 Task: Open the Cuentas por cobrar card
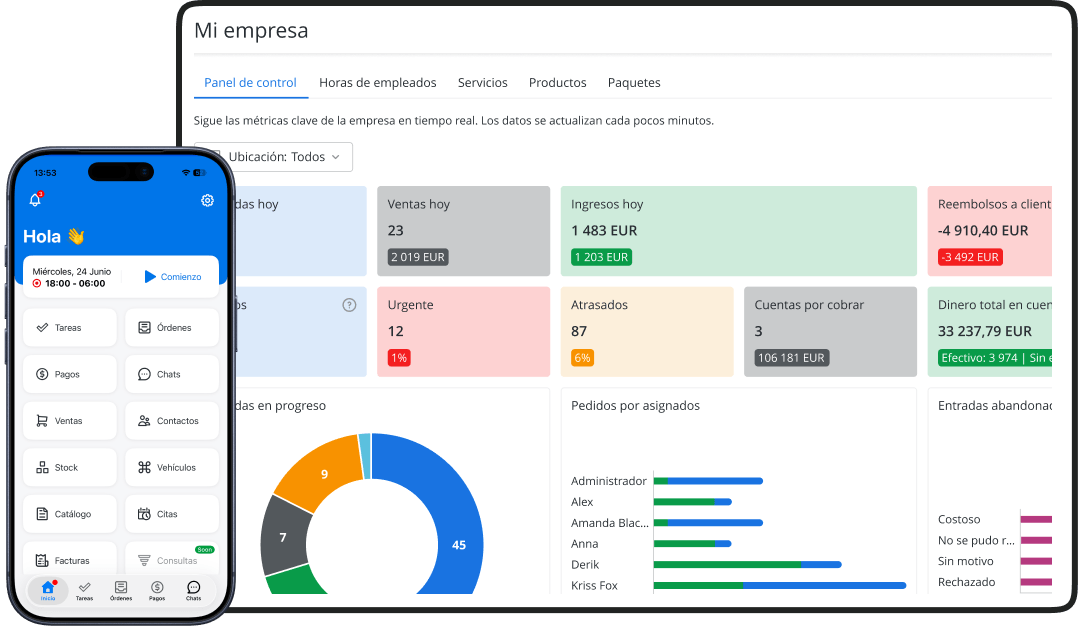click(830, 332)
